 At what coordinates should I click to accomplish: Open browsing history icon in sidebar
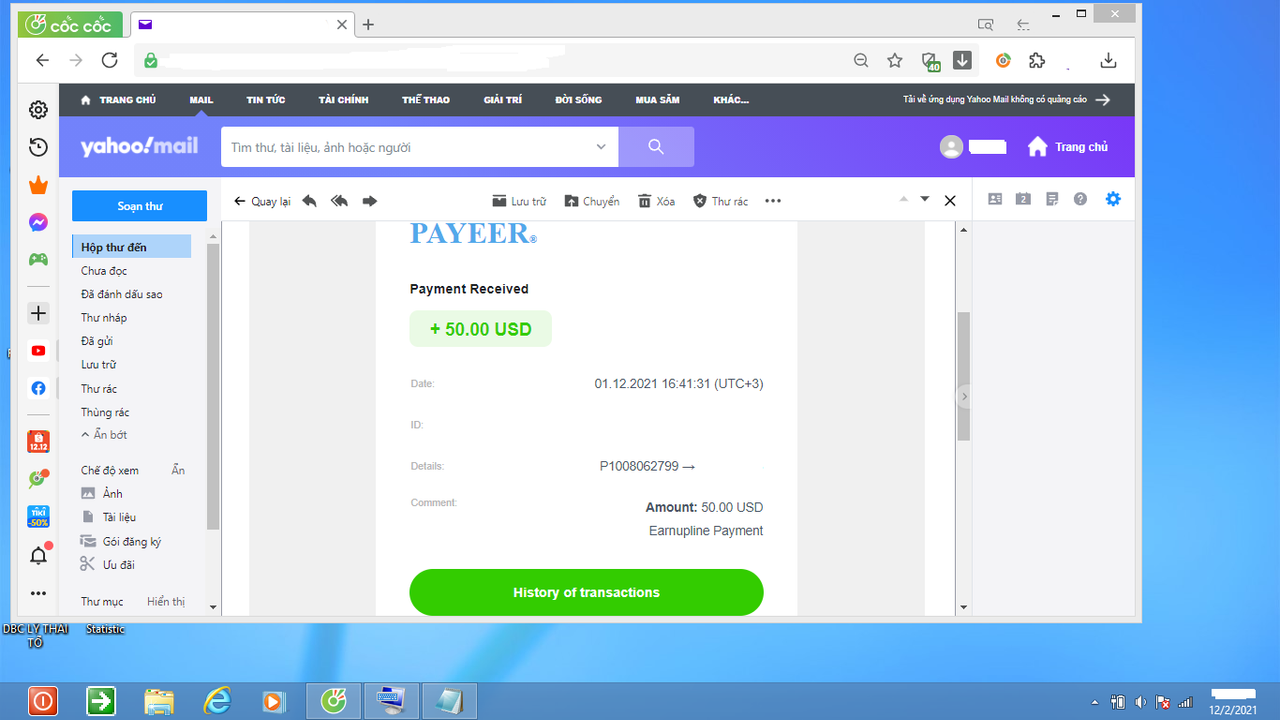click(38, 147)
